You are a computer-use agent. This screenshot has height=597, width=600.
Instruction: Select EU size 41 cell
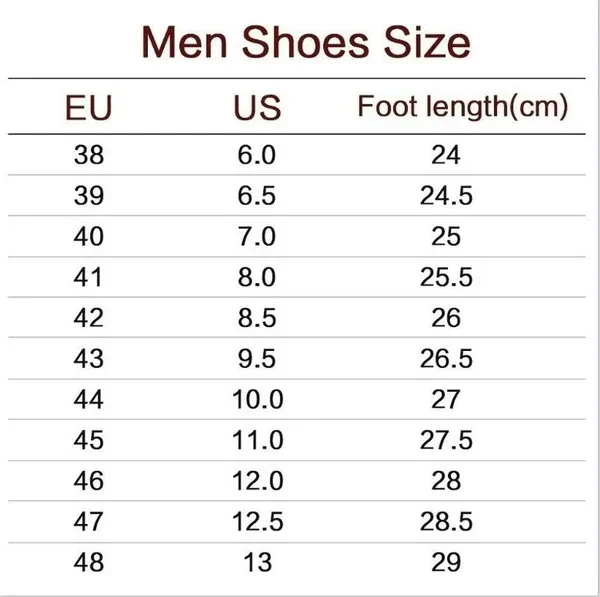(88, 277)
